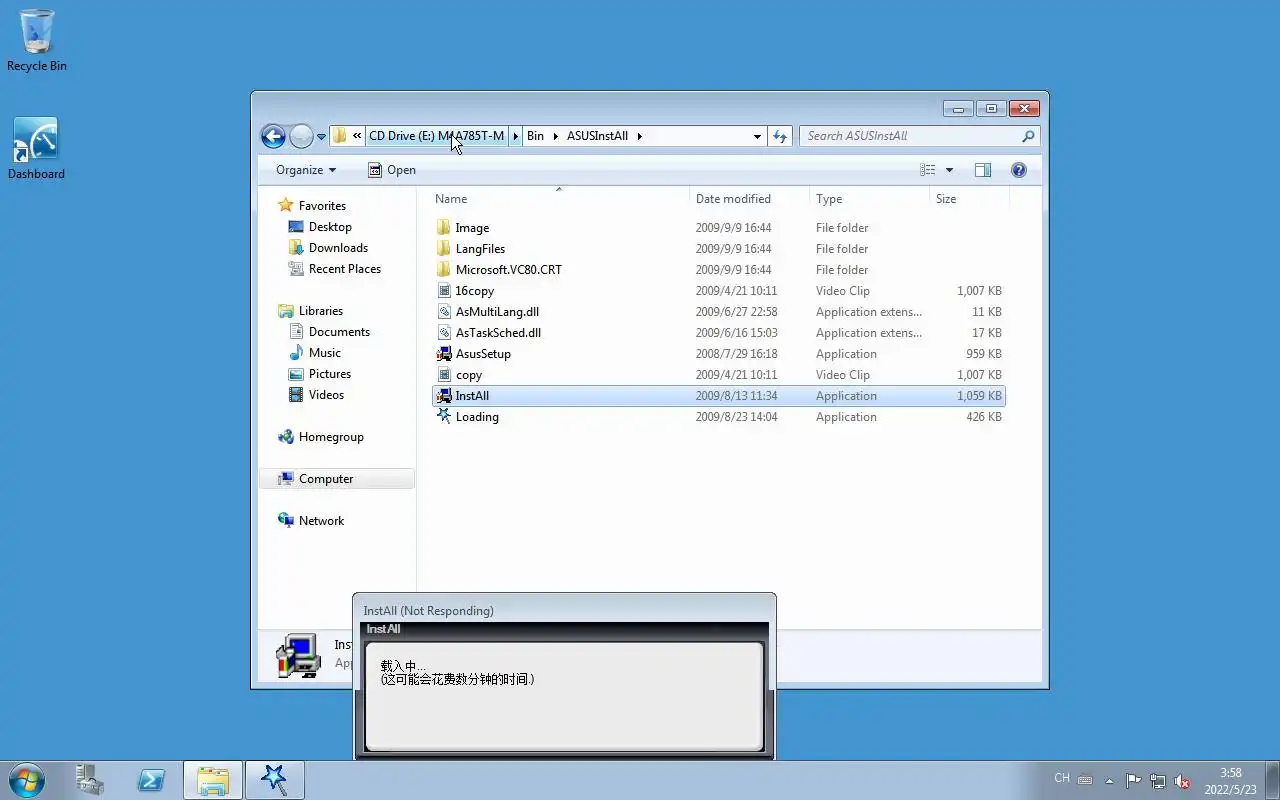Open the Dashboard desktop shortcut
The height and width of the screenshot is (800, 1280).
[x=36, y=149]
